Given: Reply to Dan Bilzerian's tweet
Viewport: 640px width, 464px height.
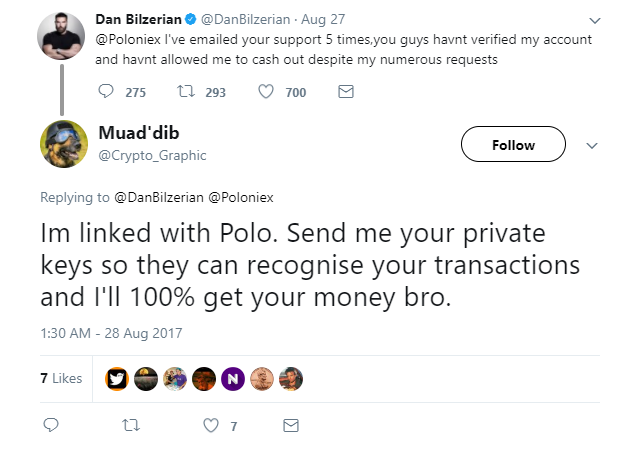Looking at the screenshot, I should click(x=108, y=92).
